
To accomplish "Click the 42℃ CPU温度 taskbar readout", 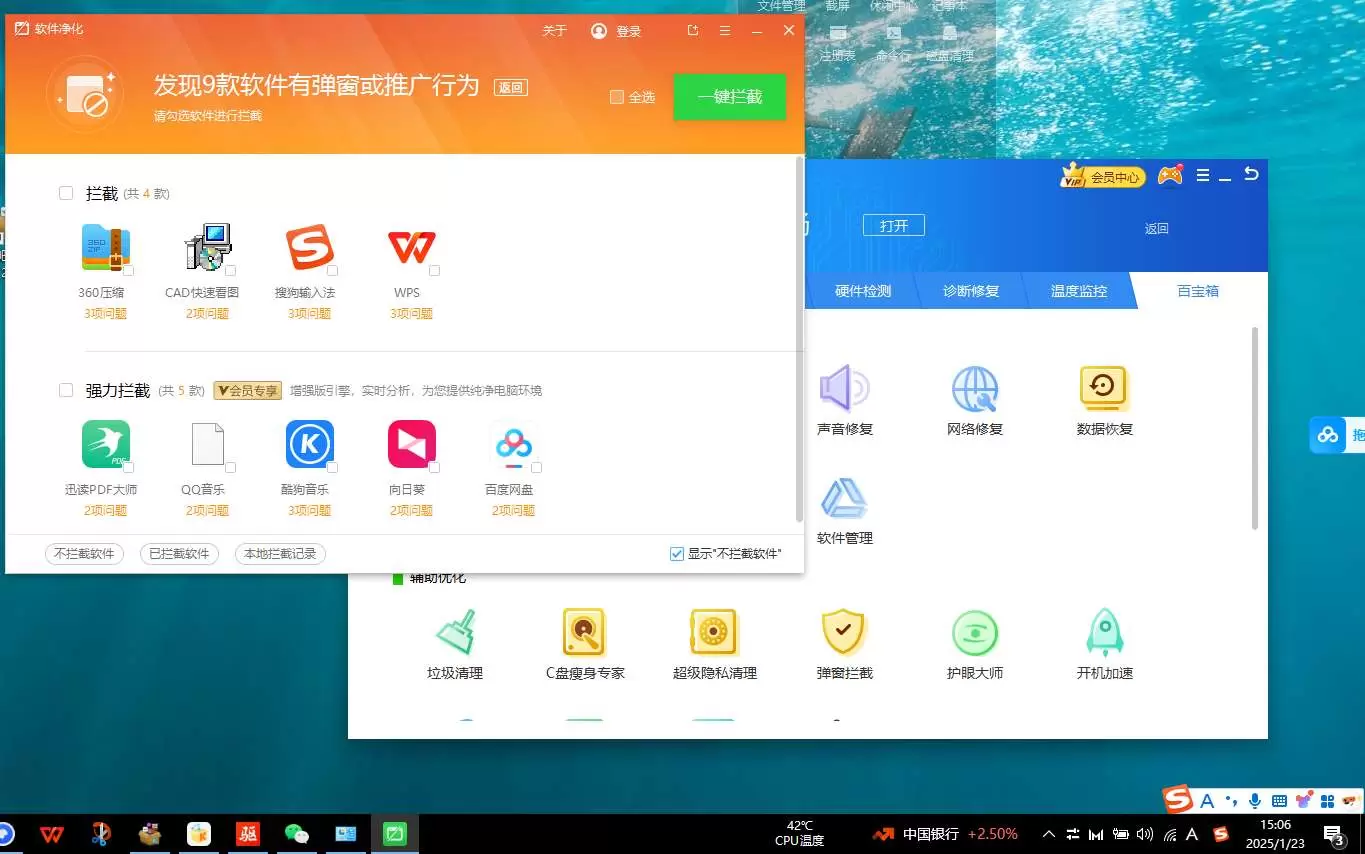I will click(800, 833).
